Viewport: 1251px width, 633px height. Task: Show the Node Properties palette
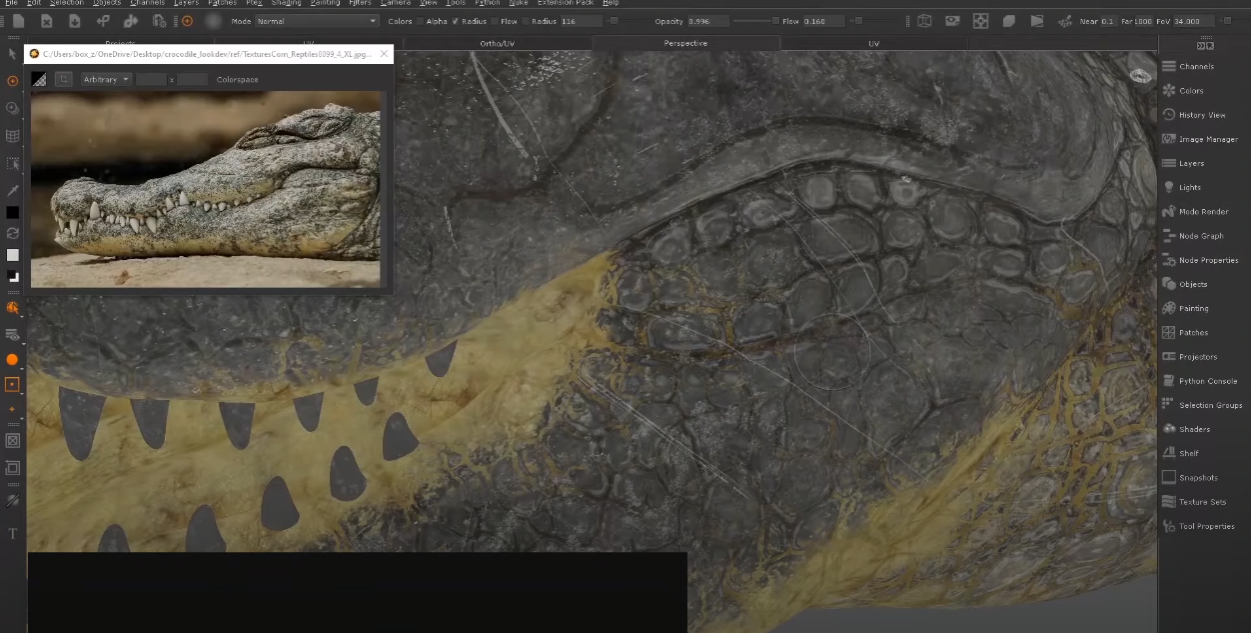click(x=1201, y=260)
